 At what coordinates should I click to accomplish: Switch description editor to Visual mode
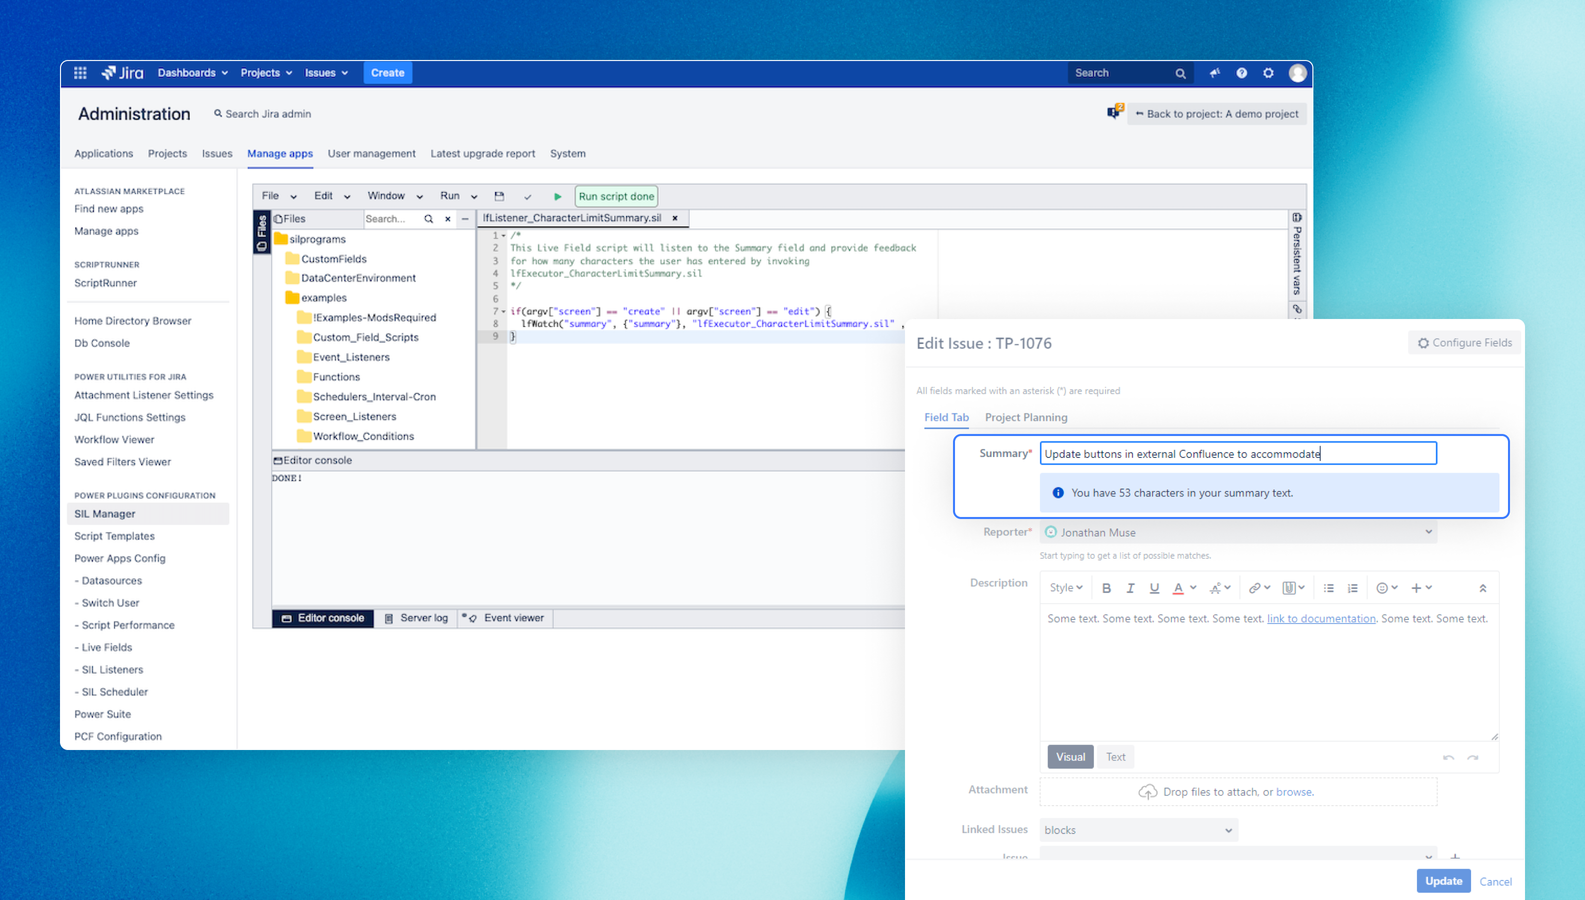point(1070,757)
